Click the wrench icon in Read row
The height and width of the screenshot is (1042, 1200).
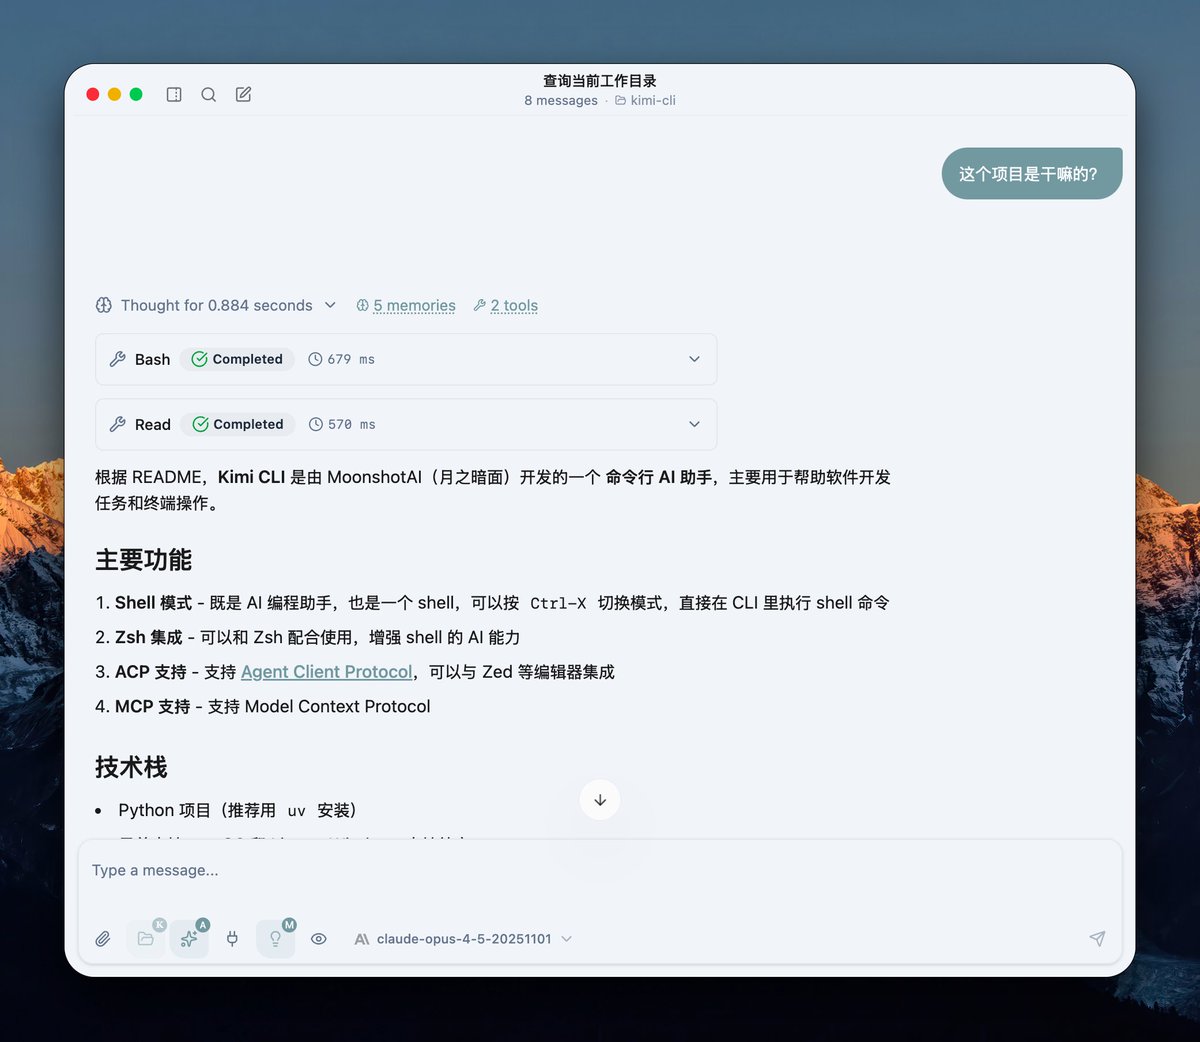118,424
